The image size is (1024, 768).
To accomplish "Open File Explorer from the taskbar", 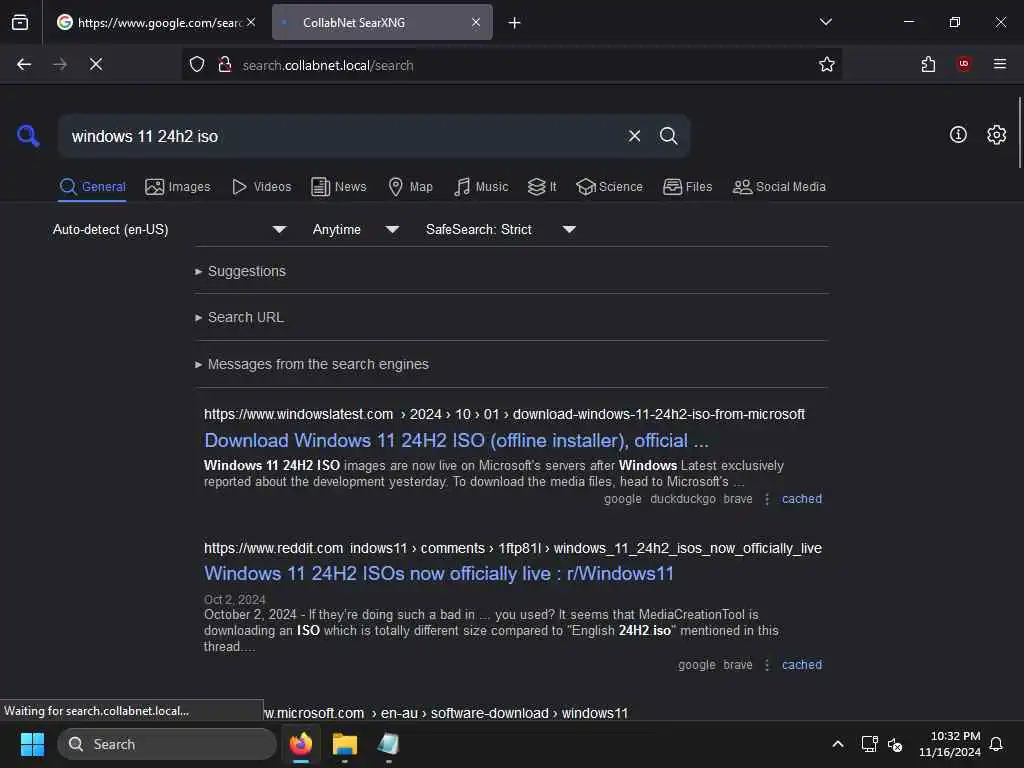I will tap(345, 744).
